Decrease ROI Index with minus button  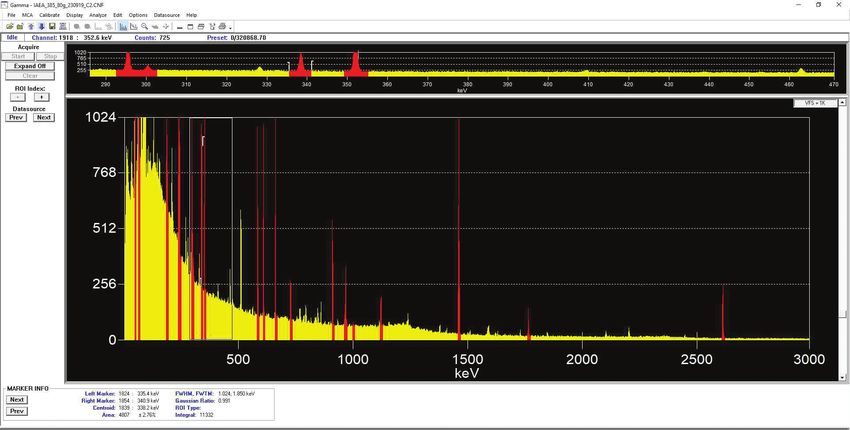(18, 98)
